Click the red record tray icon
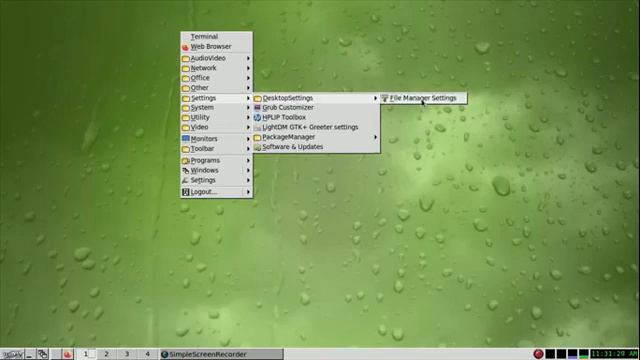This screenshot has height=360, width=640. pyautogui.click(x=538, y=354)
